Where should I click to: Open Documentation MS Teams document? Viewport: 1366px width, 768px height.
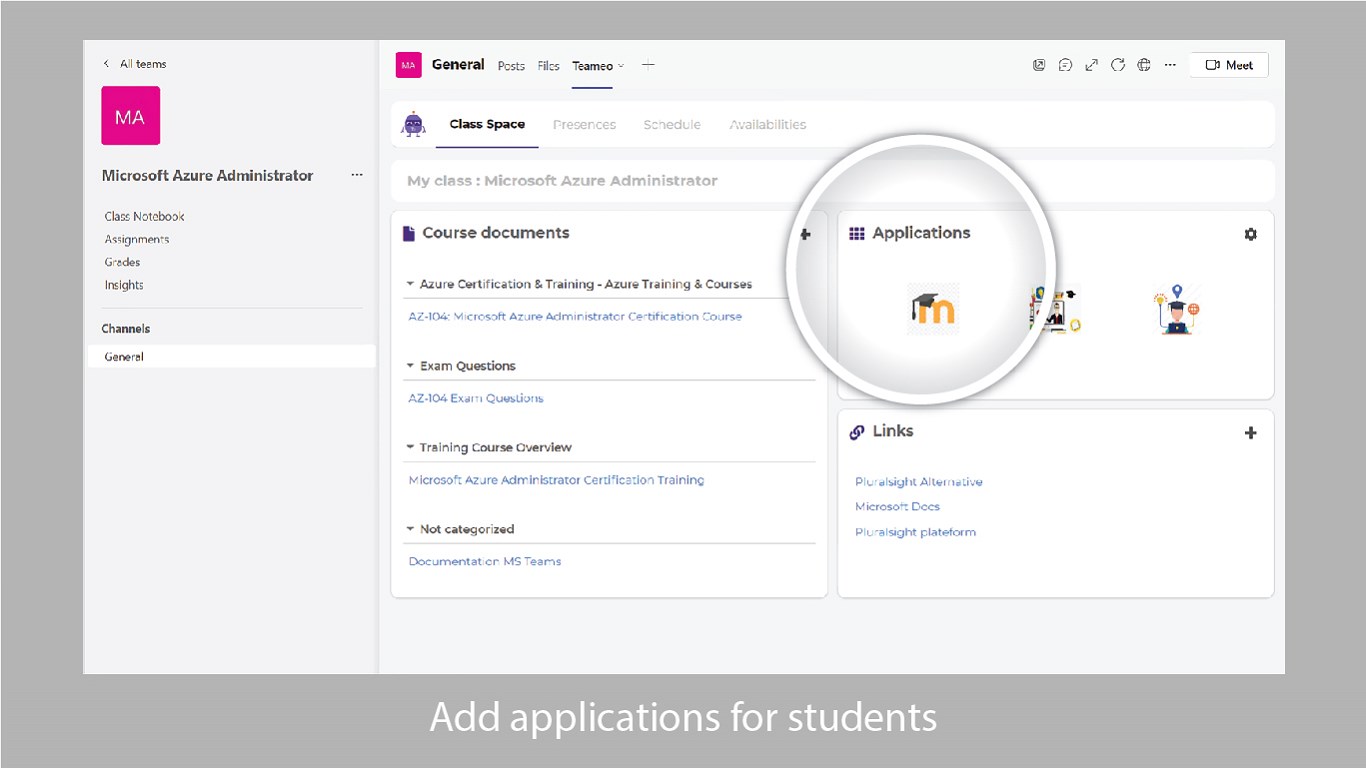tap(485, 561)
